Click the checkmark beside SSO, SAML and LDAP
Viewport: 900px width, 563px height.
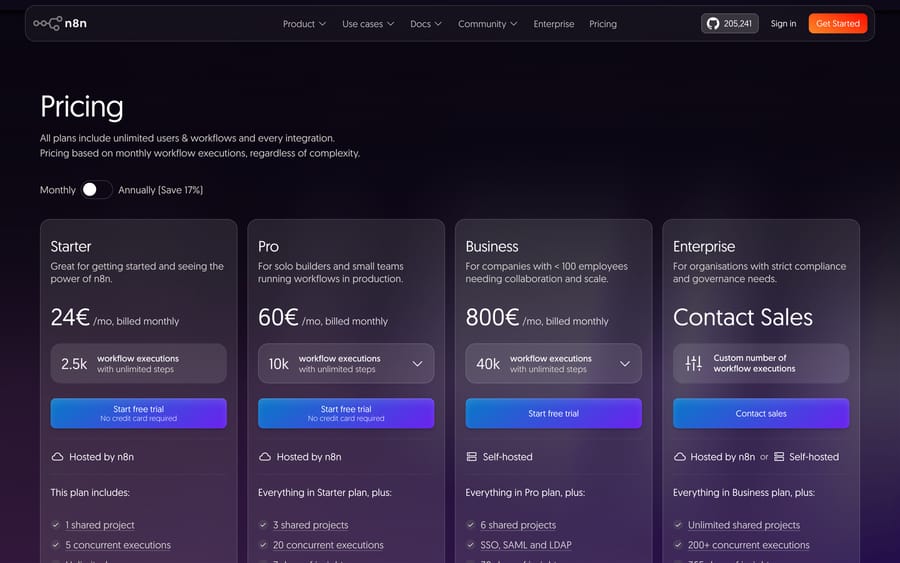click(471, 545)
